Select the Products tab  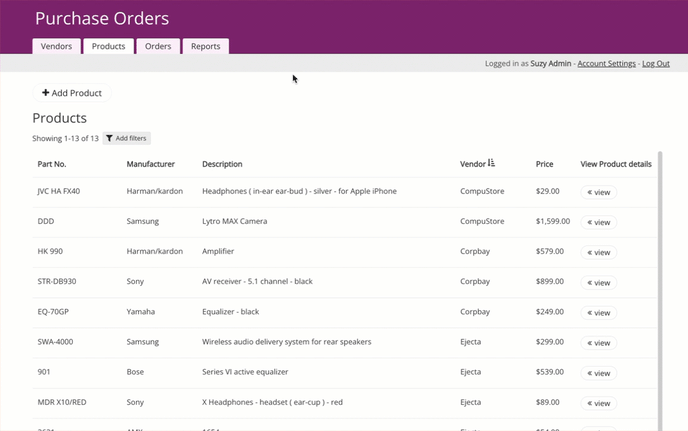(108, 46)
